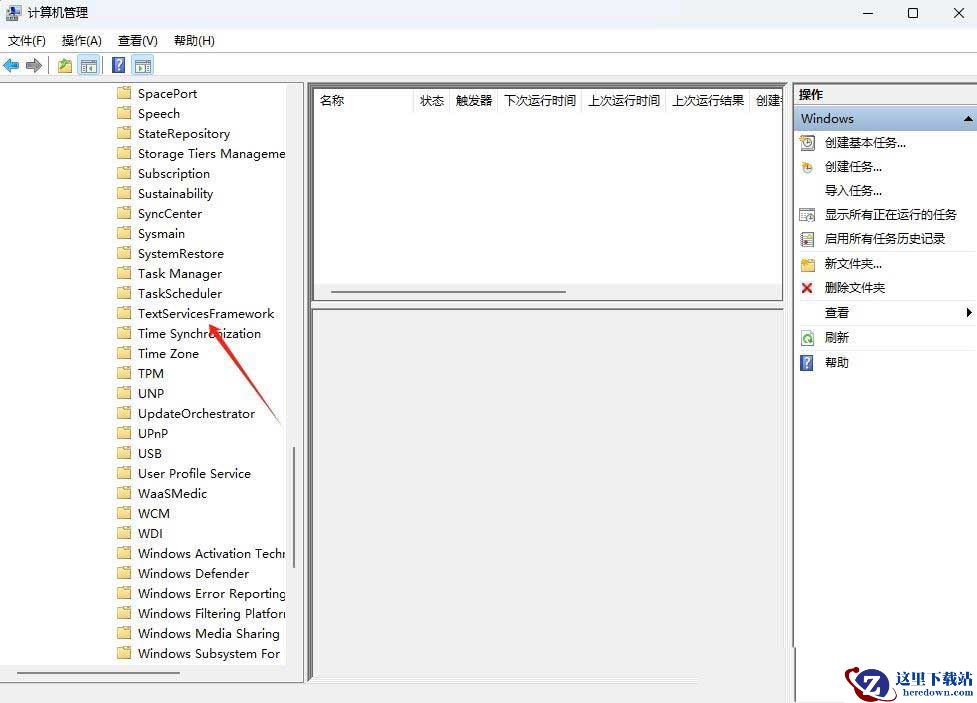Click the tree pane vertical scrollbar thumb
The image size is (977, 703).
coord(293,507)
